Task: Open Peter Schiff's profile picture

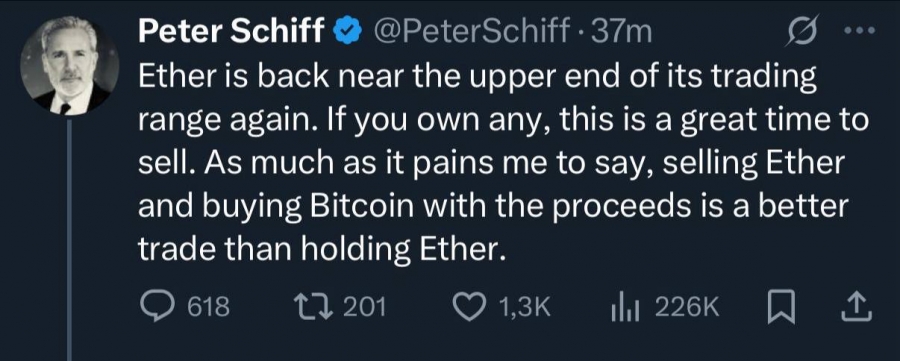Action: click(x=69, y=65)
